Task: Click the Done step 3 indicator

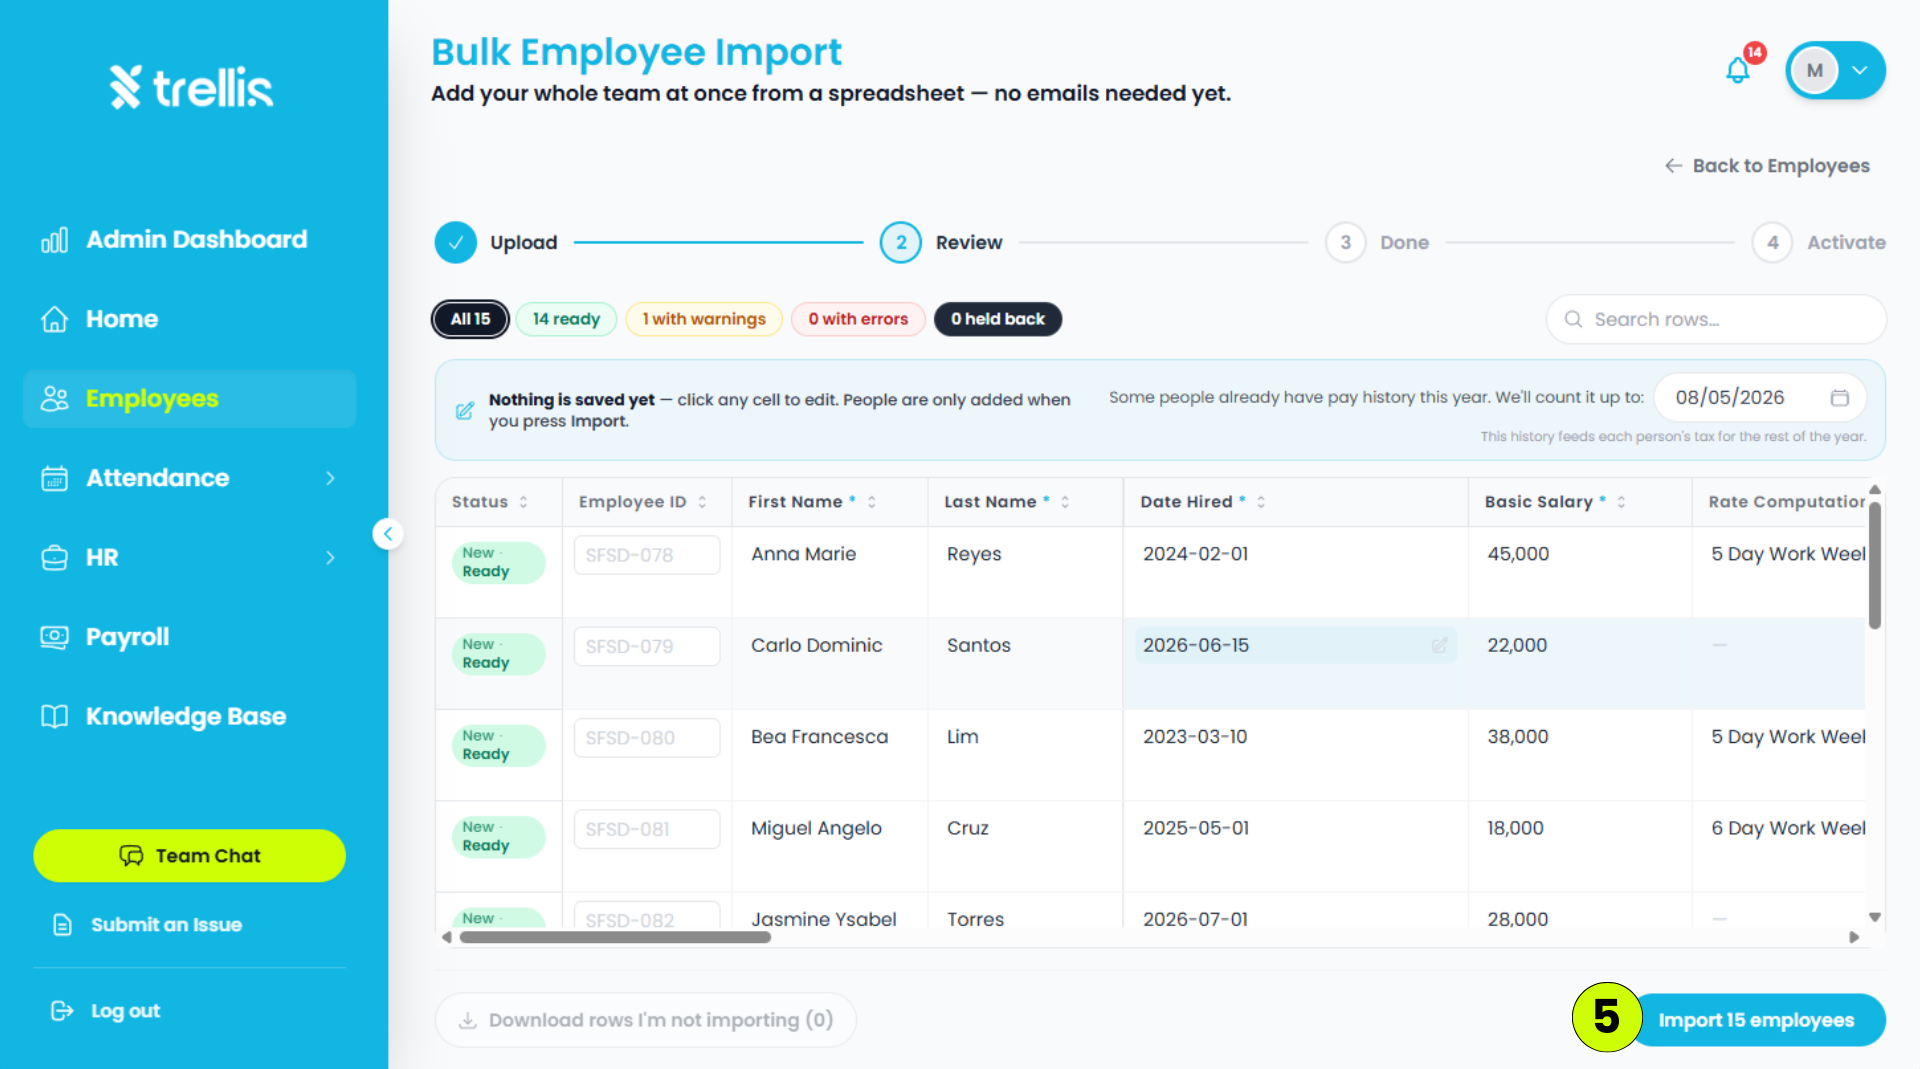Action: (1346, 242)
